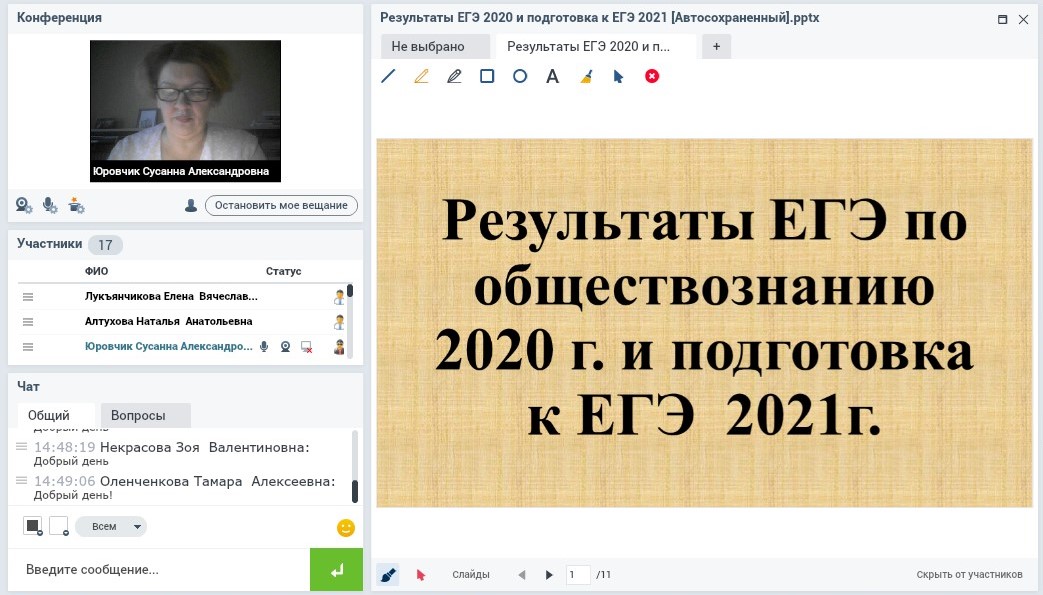Maximize the presentation panel
The height and width of the screenshot is (595, 1043).
tap(1002, 19)
